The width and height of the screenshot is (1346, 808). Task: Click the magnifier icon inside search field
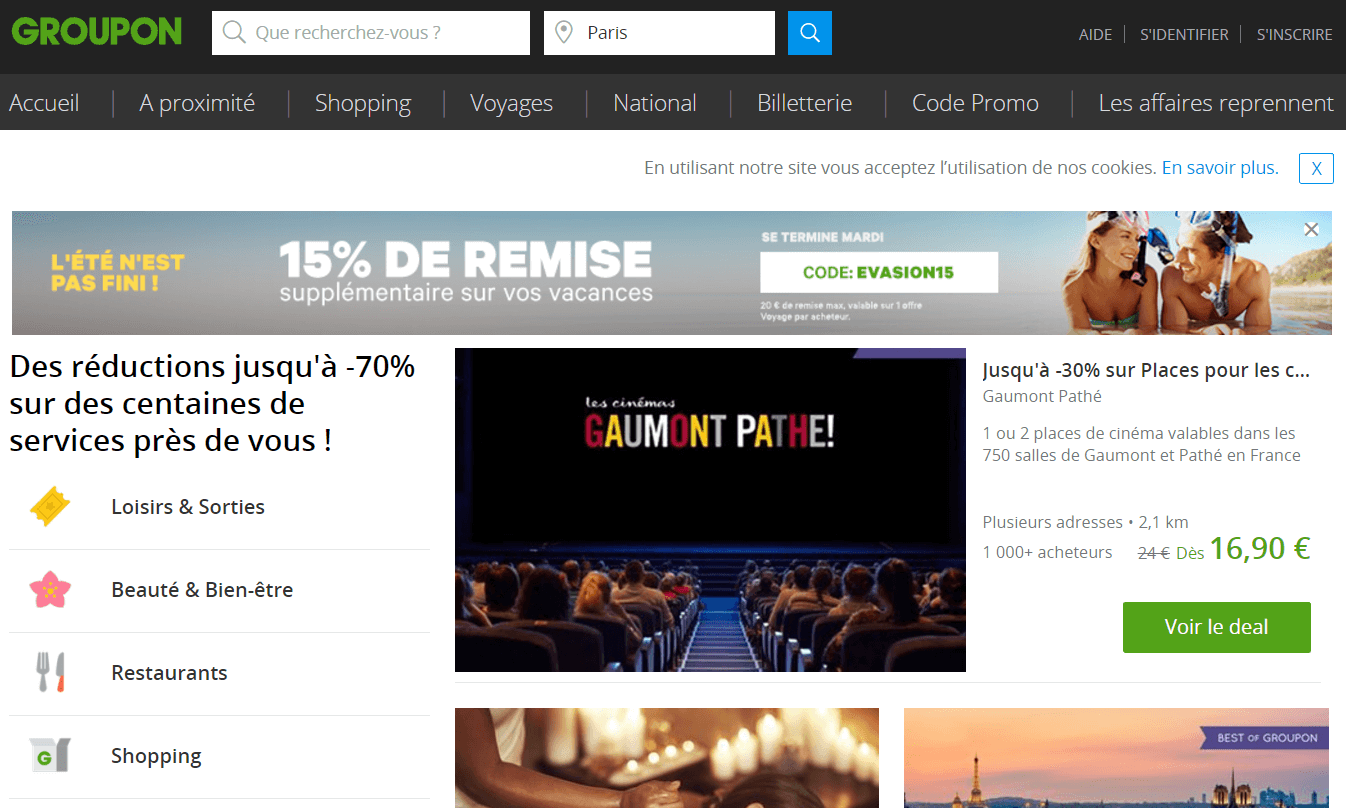234,33
